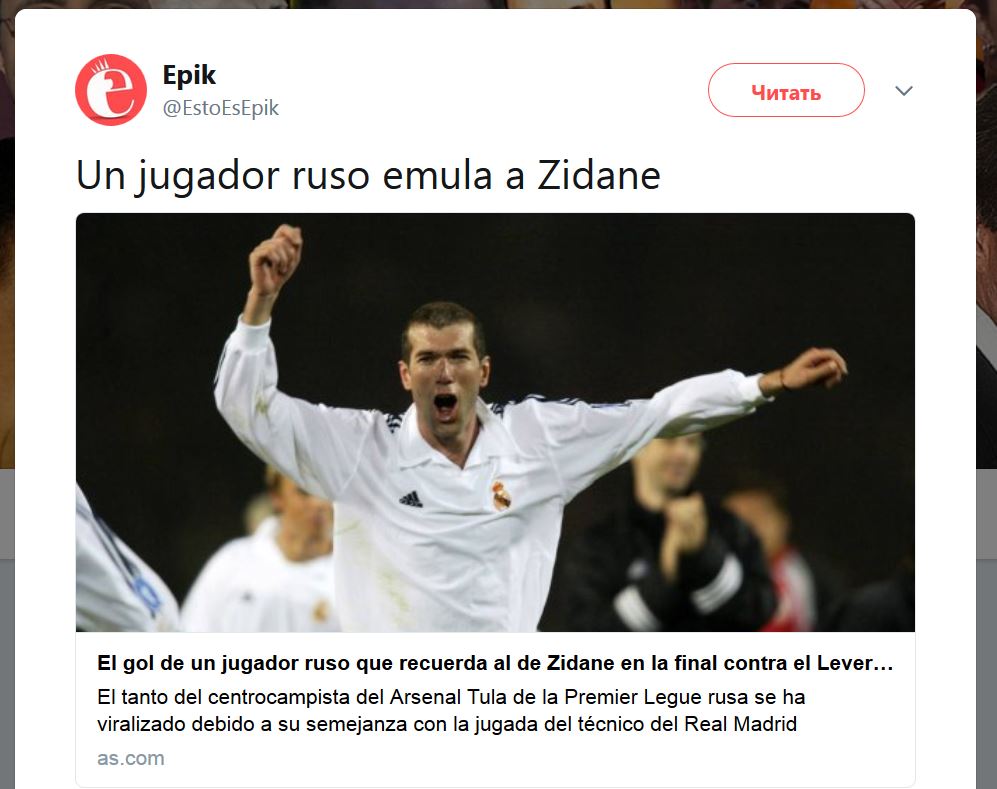Click Zidane's raised fist in the photo

point(275,259)
